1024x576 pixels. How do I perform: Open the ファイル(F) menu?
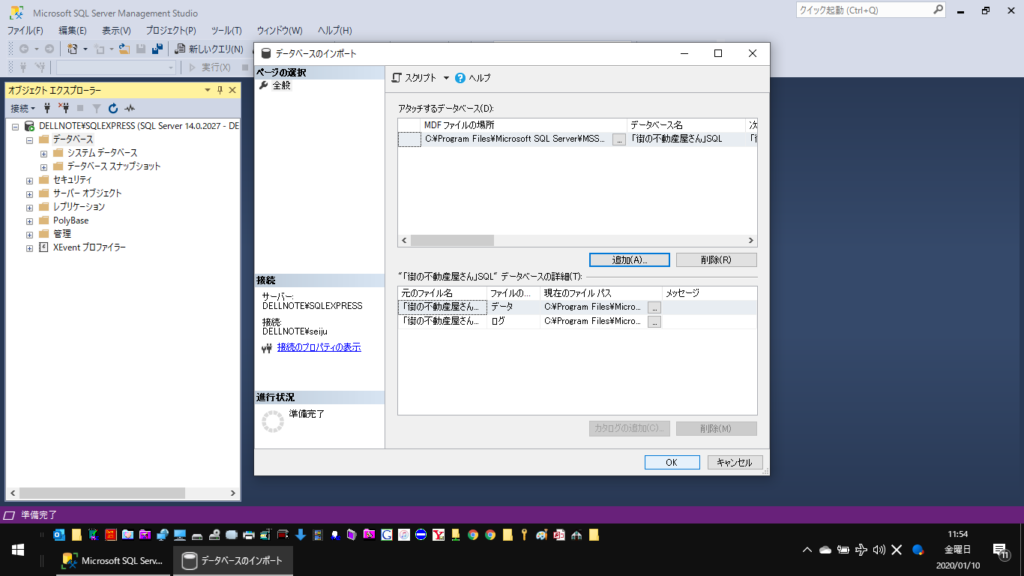coord(25,31)
